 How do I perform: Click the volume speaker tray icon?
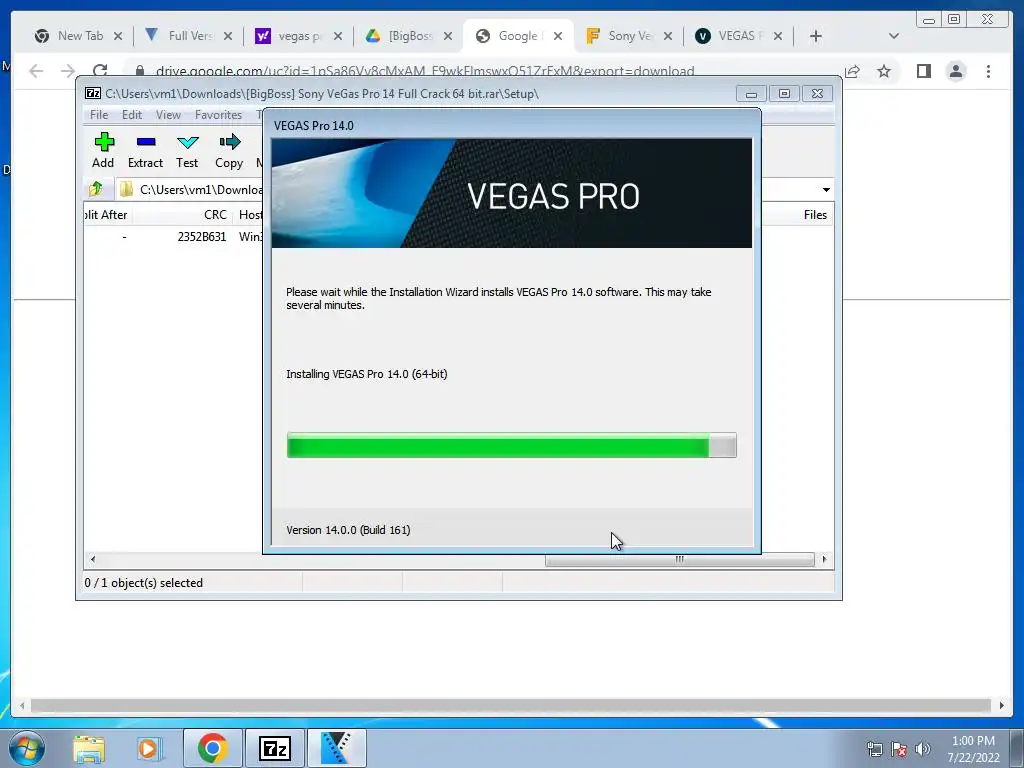pos(923,750)
